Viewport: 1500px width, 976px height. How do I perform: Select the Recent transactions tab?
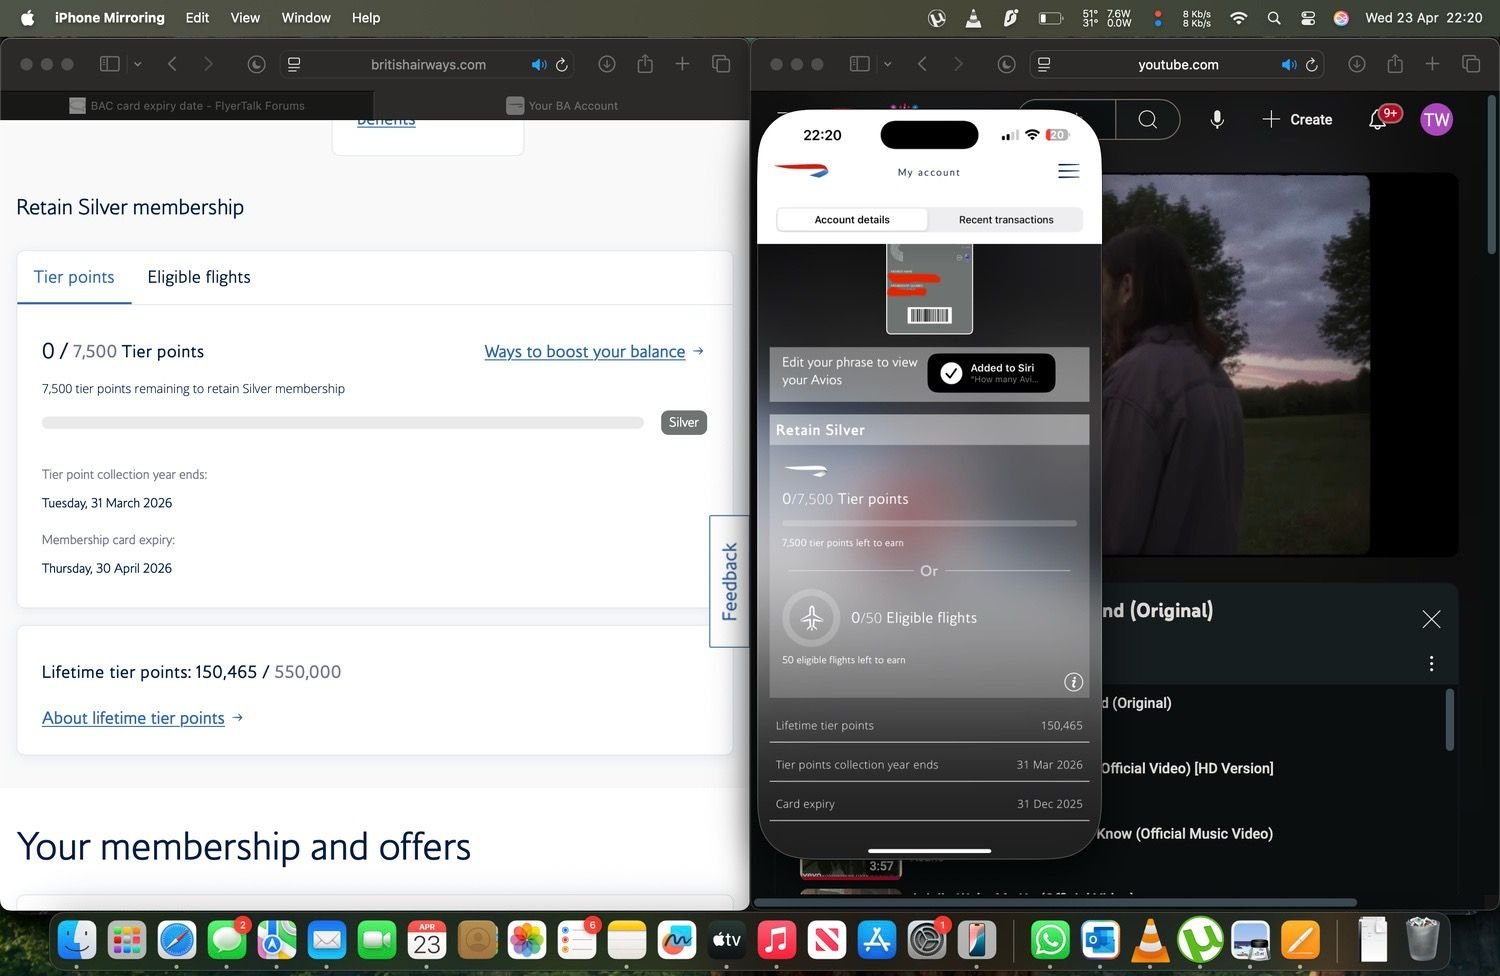[1005, 220]
